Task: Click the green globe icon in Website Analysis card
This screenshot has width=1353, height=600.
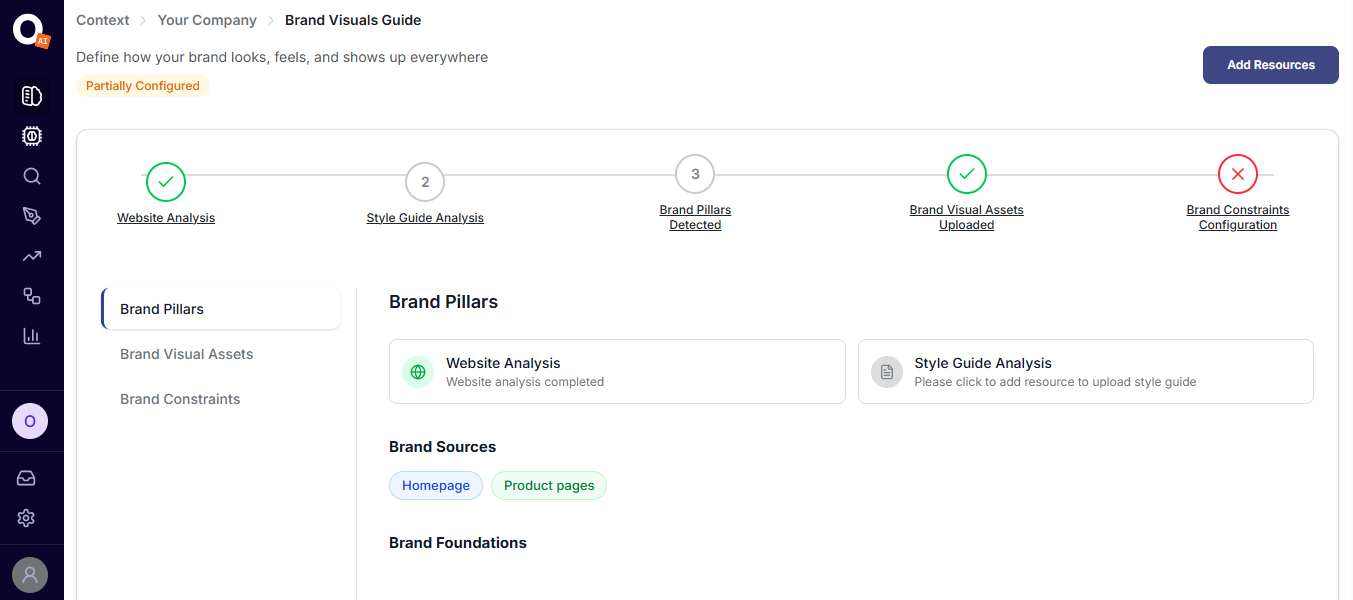Action: tap(418, 372)
